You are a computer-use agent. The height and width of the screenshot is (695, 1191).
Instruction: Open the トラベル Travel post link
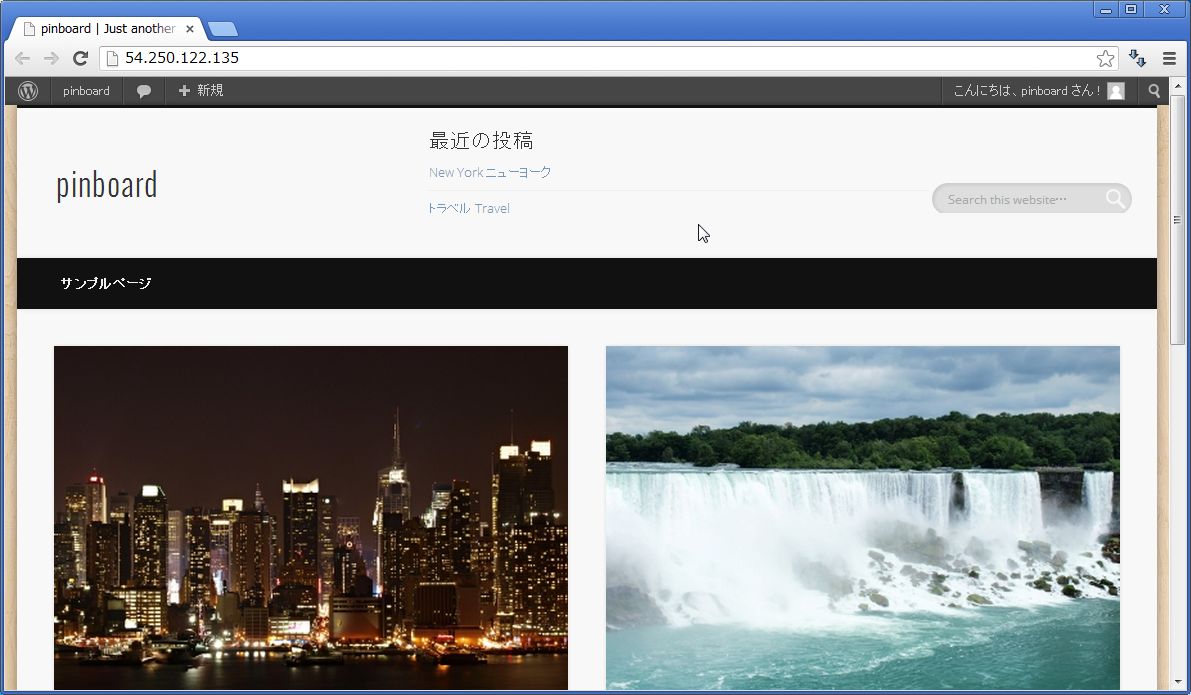coord(469,208)
